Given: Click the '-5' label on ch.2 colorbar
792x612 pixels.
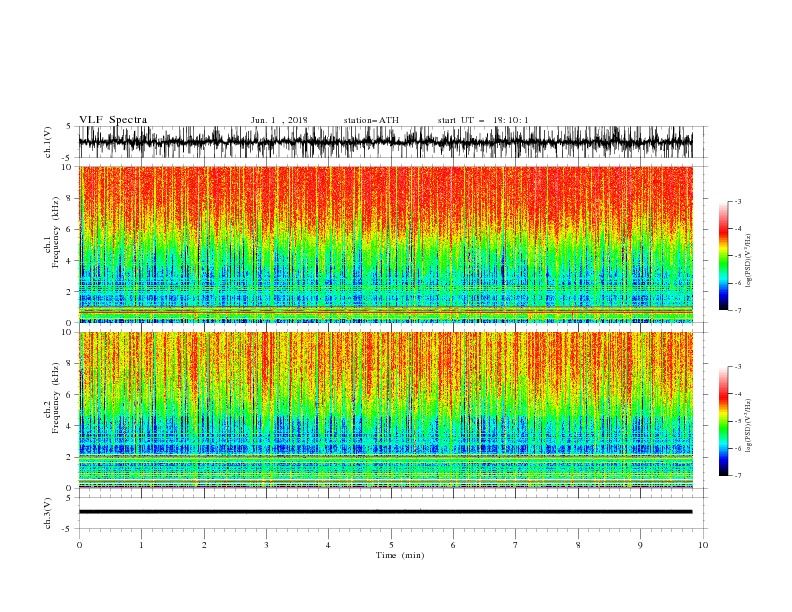Looking at the screenshot, I should pos(738,421).
